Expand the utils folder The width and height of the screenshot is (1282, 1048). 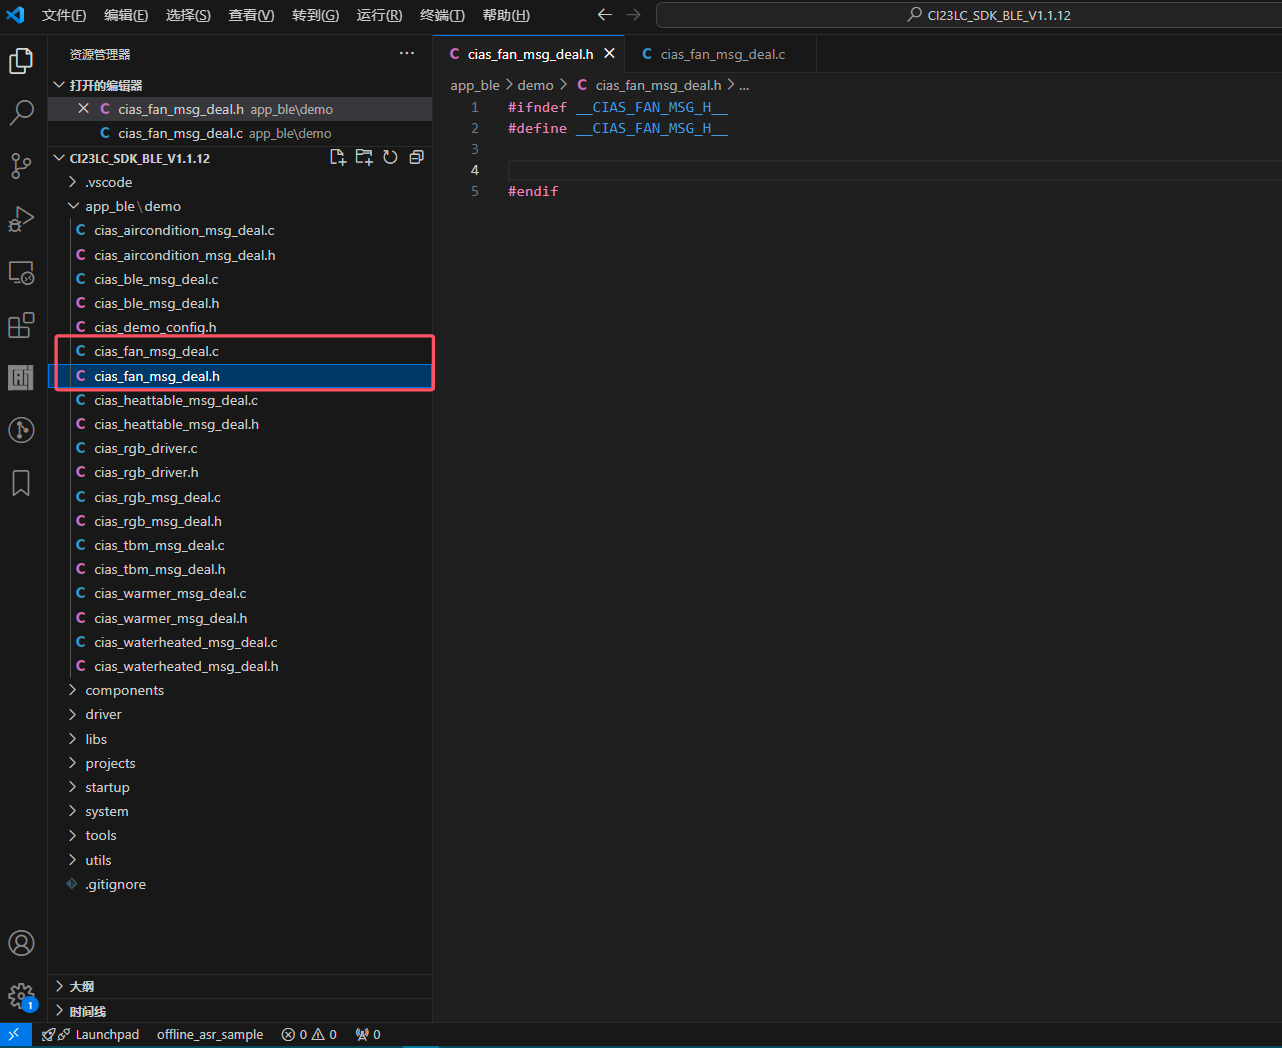pos(73,860)
